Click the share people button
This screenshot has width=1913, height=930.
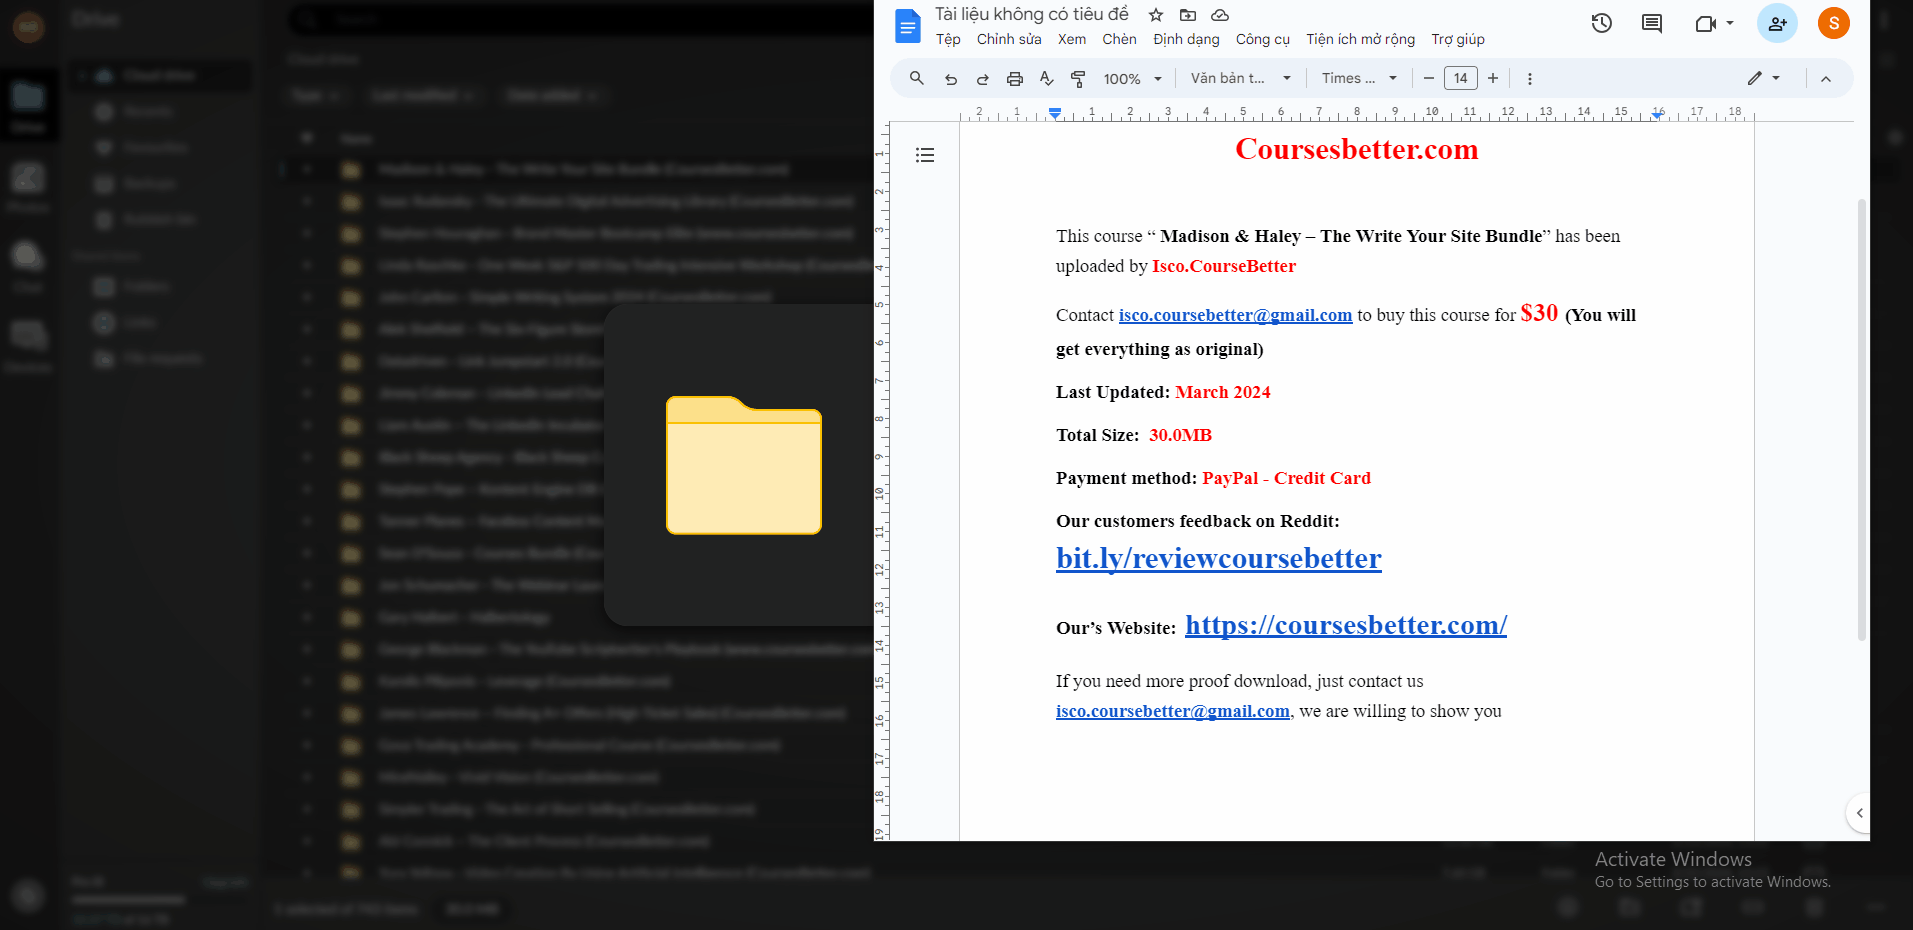pyautogui.click(x=1777, y=23)
